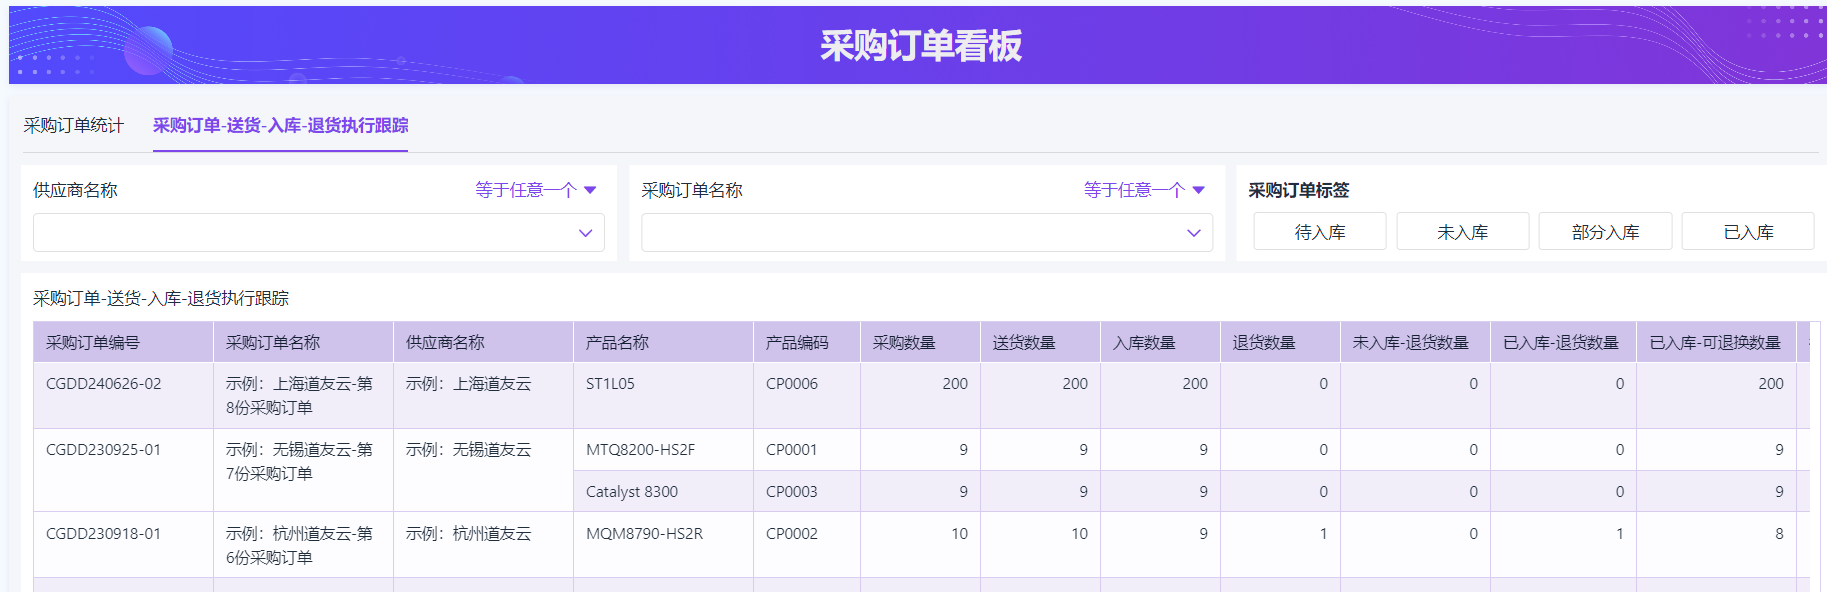This screenshot has width=1827, height=592.
Task: Click 已入库-退货数量 column header
Action: tap(1563, 342)
